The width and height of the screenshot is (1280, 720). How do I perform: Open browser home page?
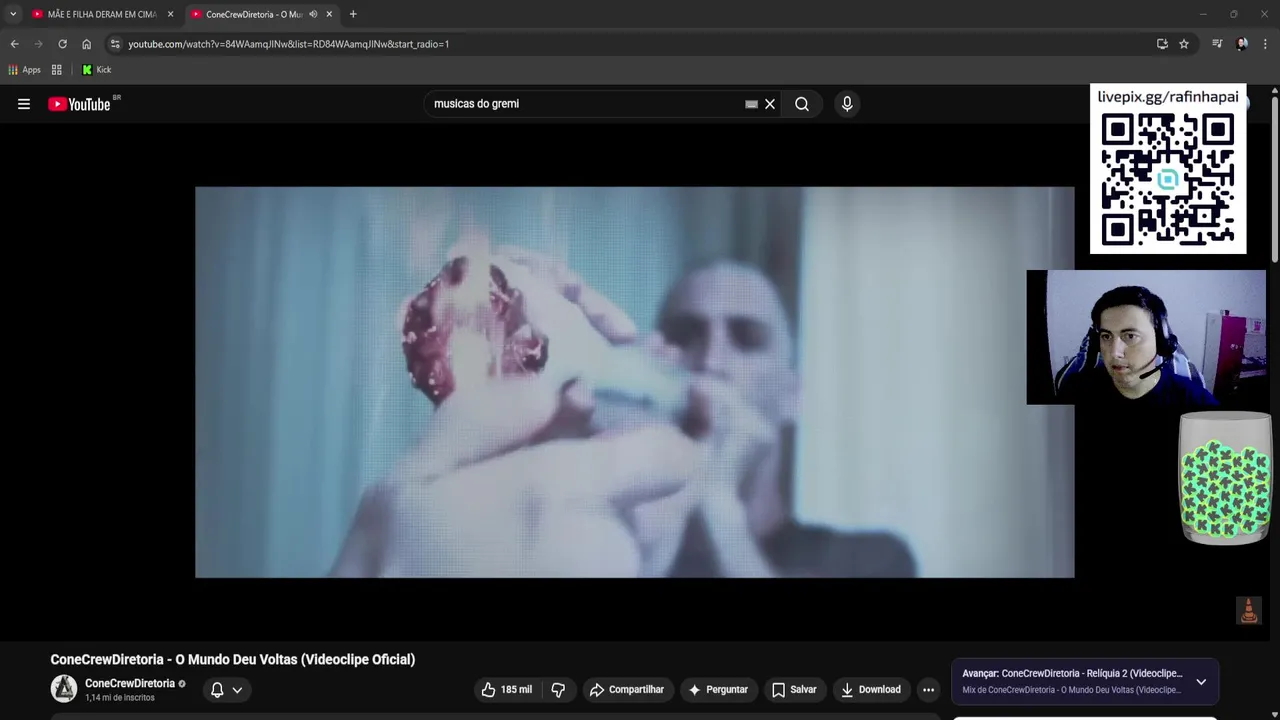pyautogui.click(x=86, y=44)
